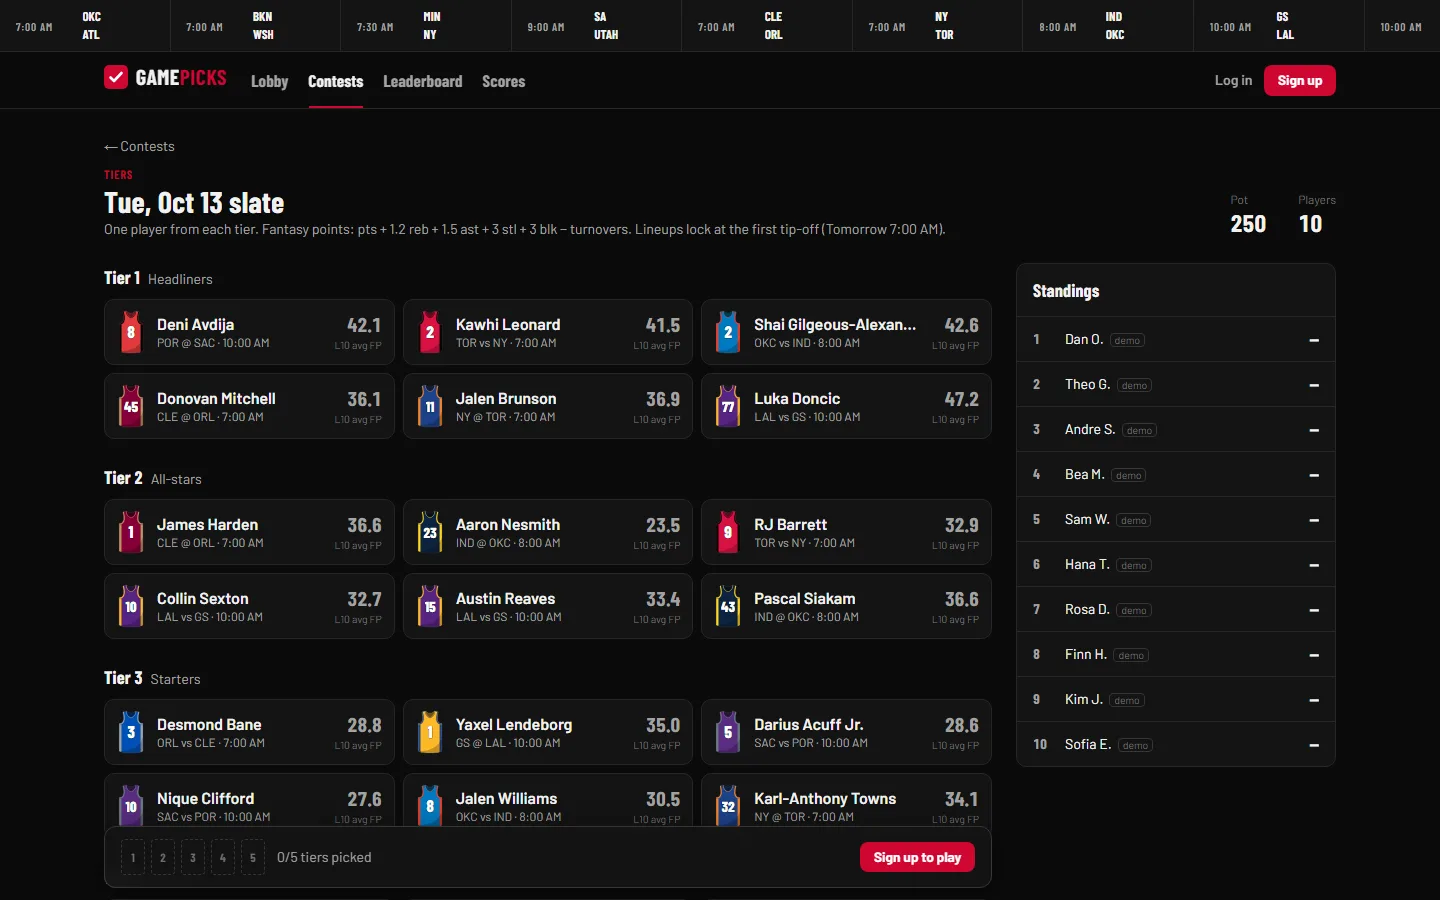The height and width of the screenshot is (900, 1440).
Task: Click Deni Avdija's red jersey icon
Action: (131, 332)
